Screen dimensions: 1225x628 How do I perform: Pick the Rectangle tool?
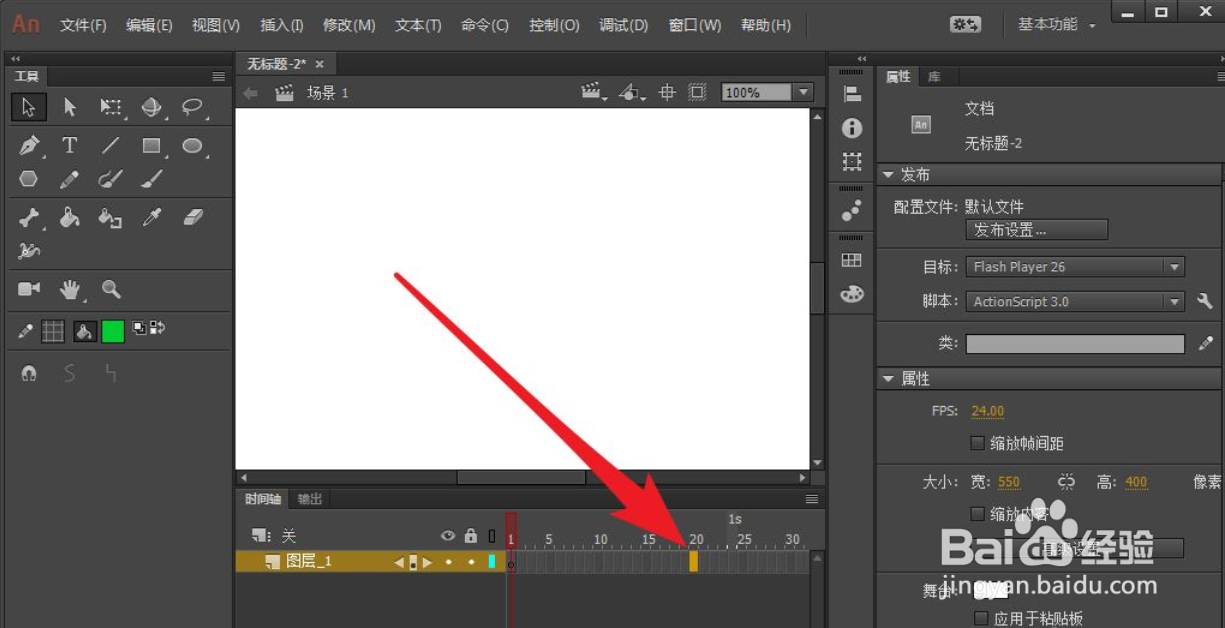151,146
